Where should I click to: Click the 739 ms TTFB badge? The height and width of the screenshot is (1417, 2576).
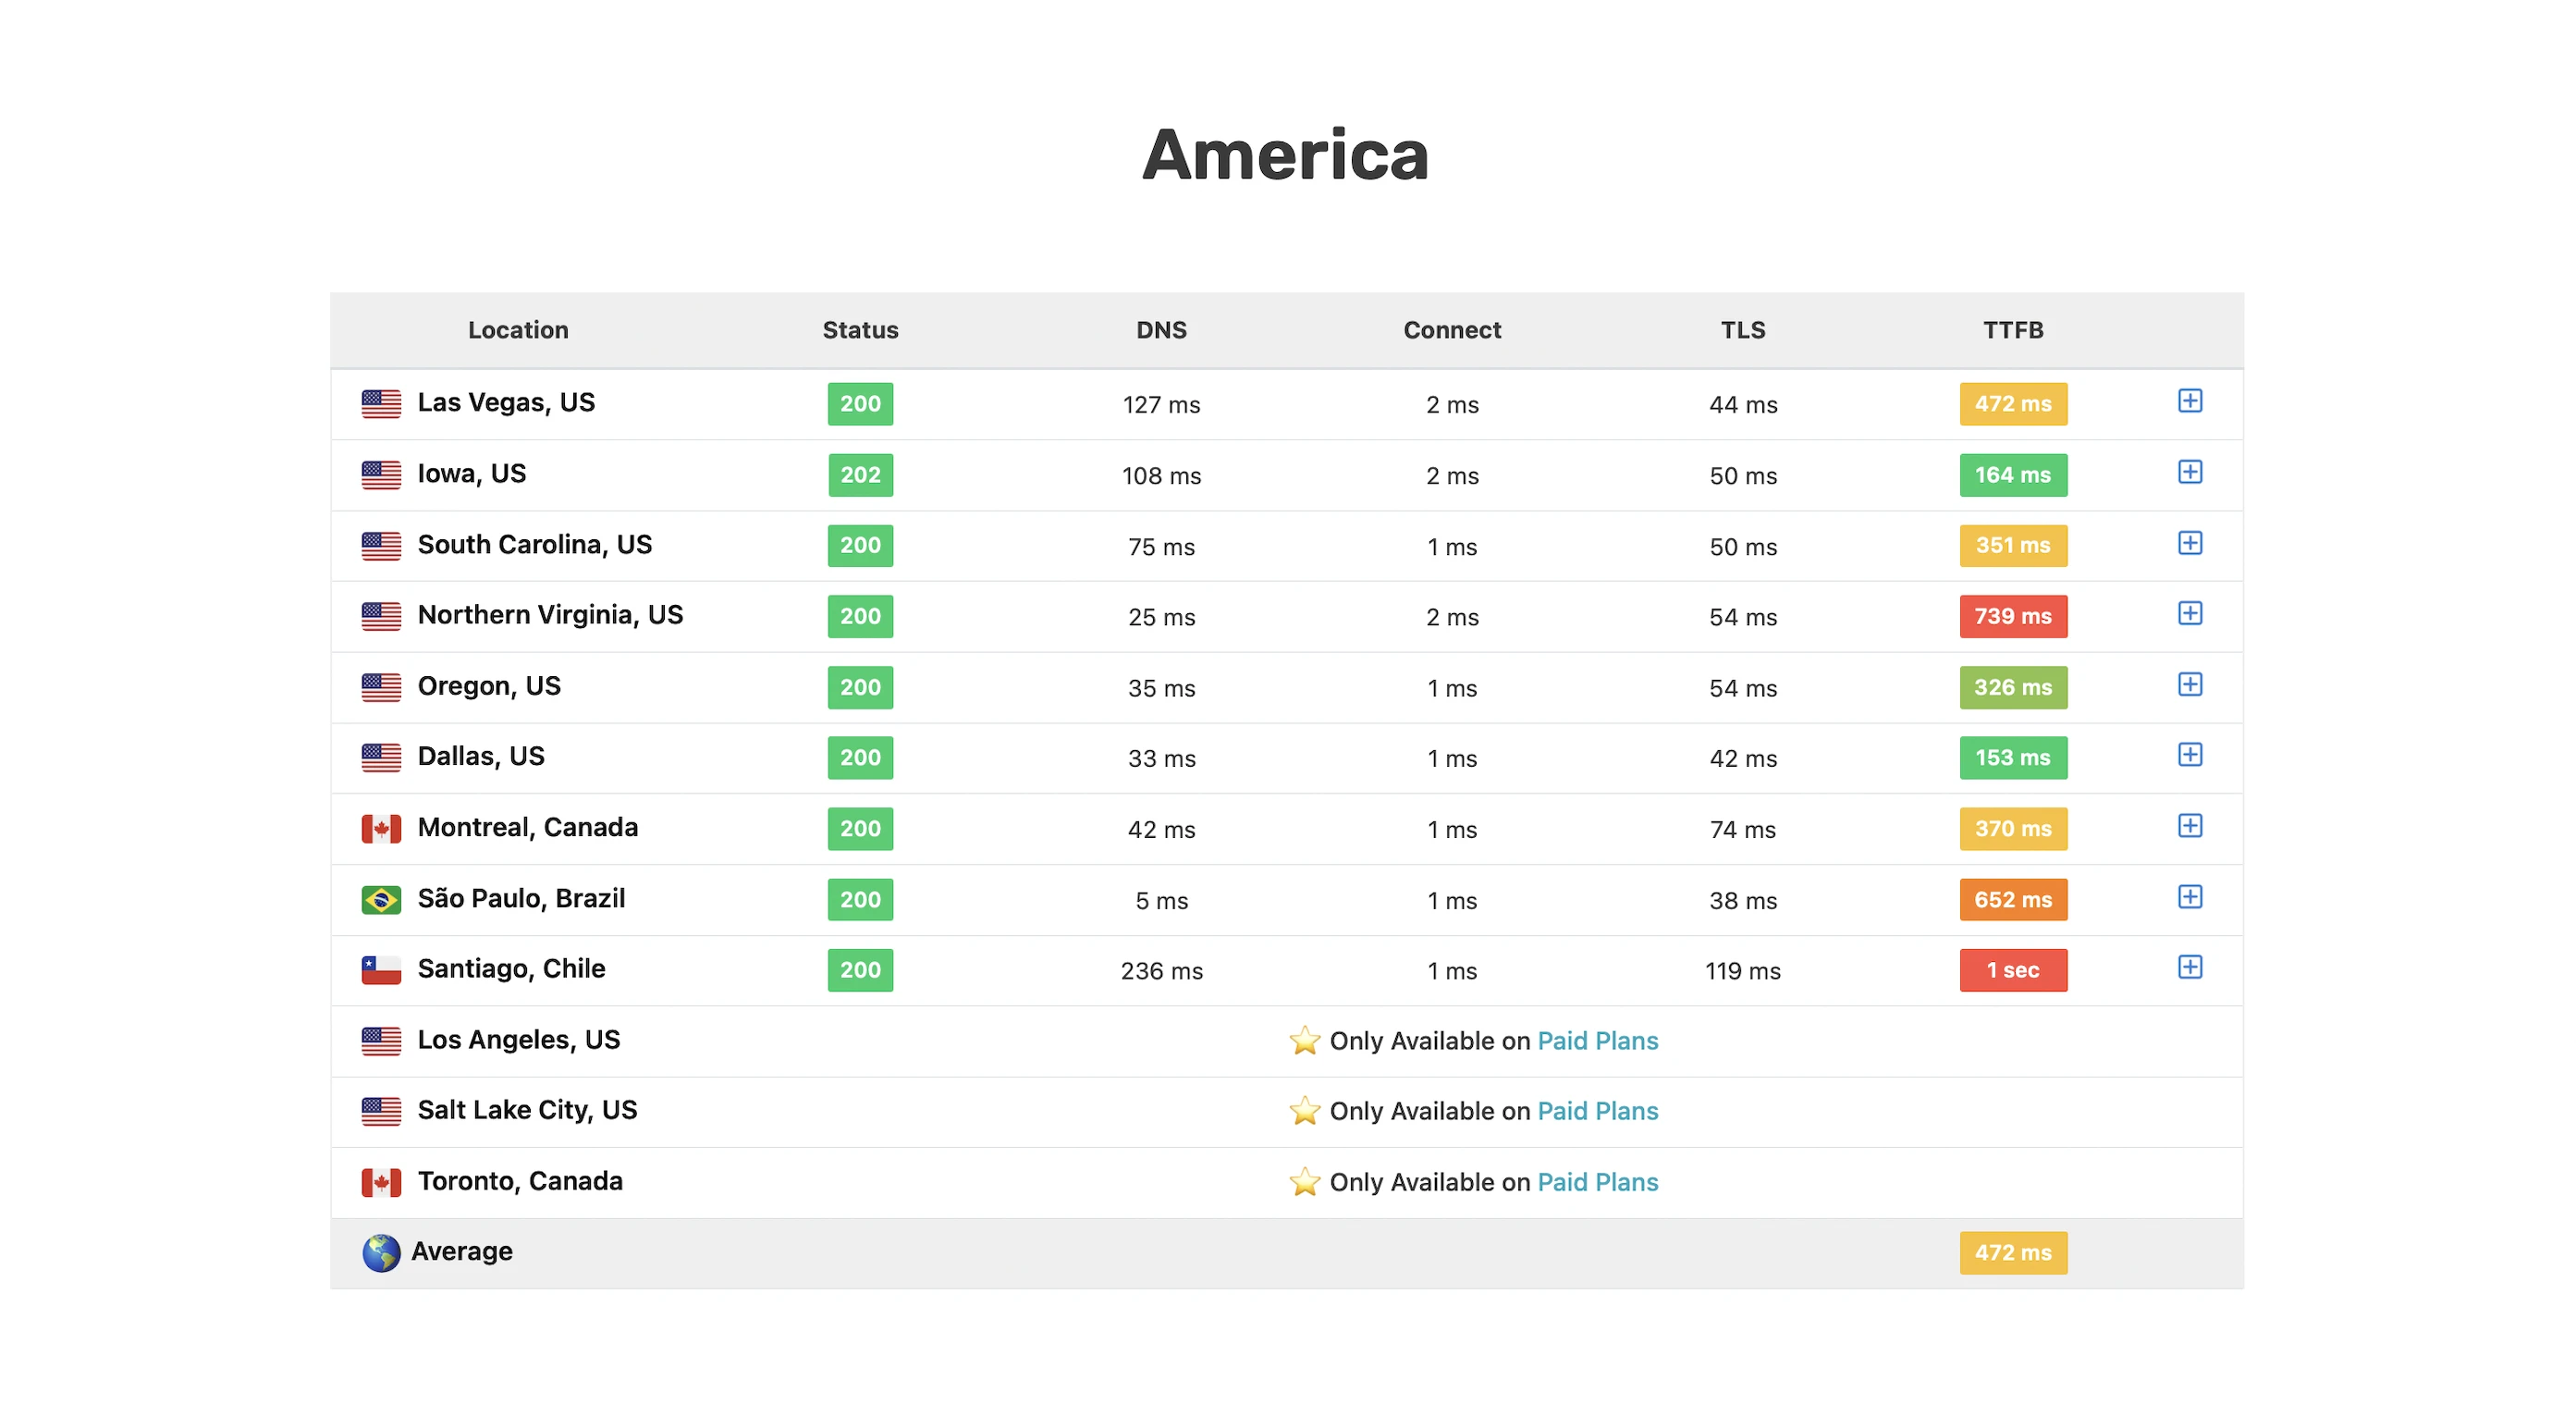(2012, 616)
